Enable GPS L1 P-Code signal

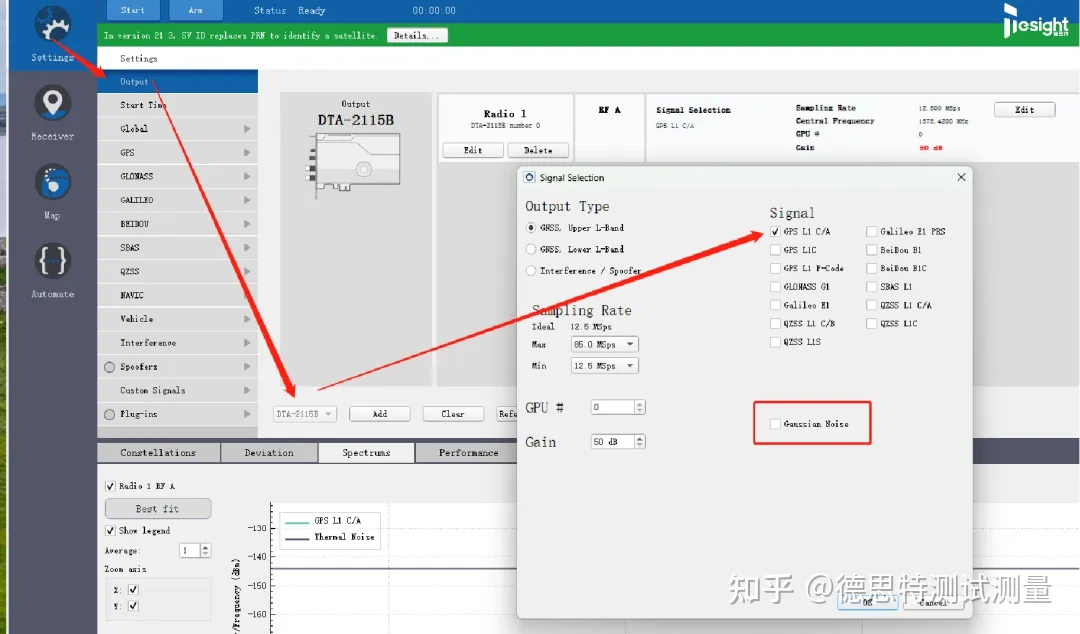click(x=775, y=268)
